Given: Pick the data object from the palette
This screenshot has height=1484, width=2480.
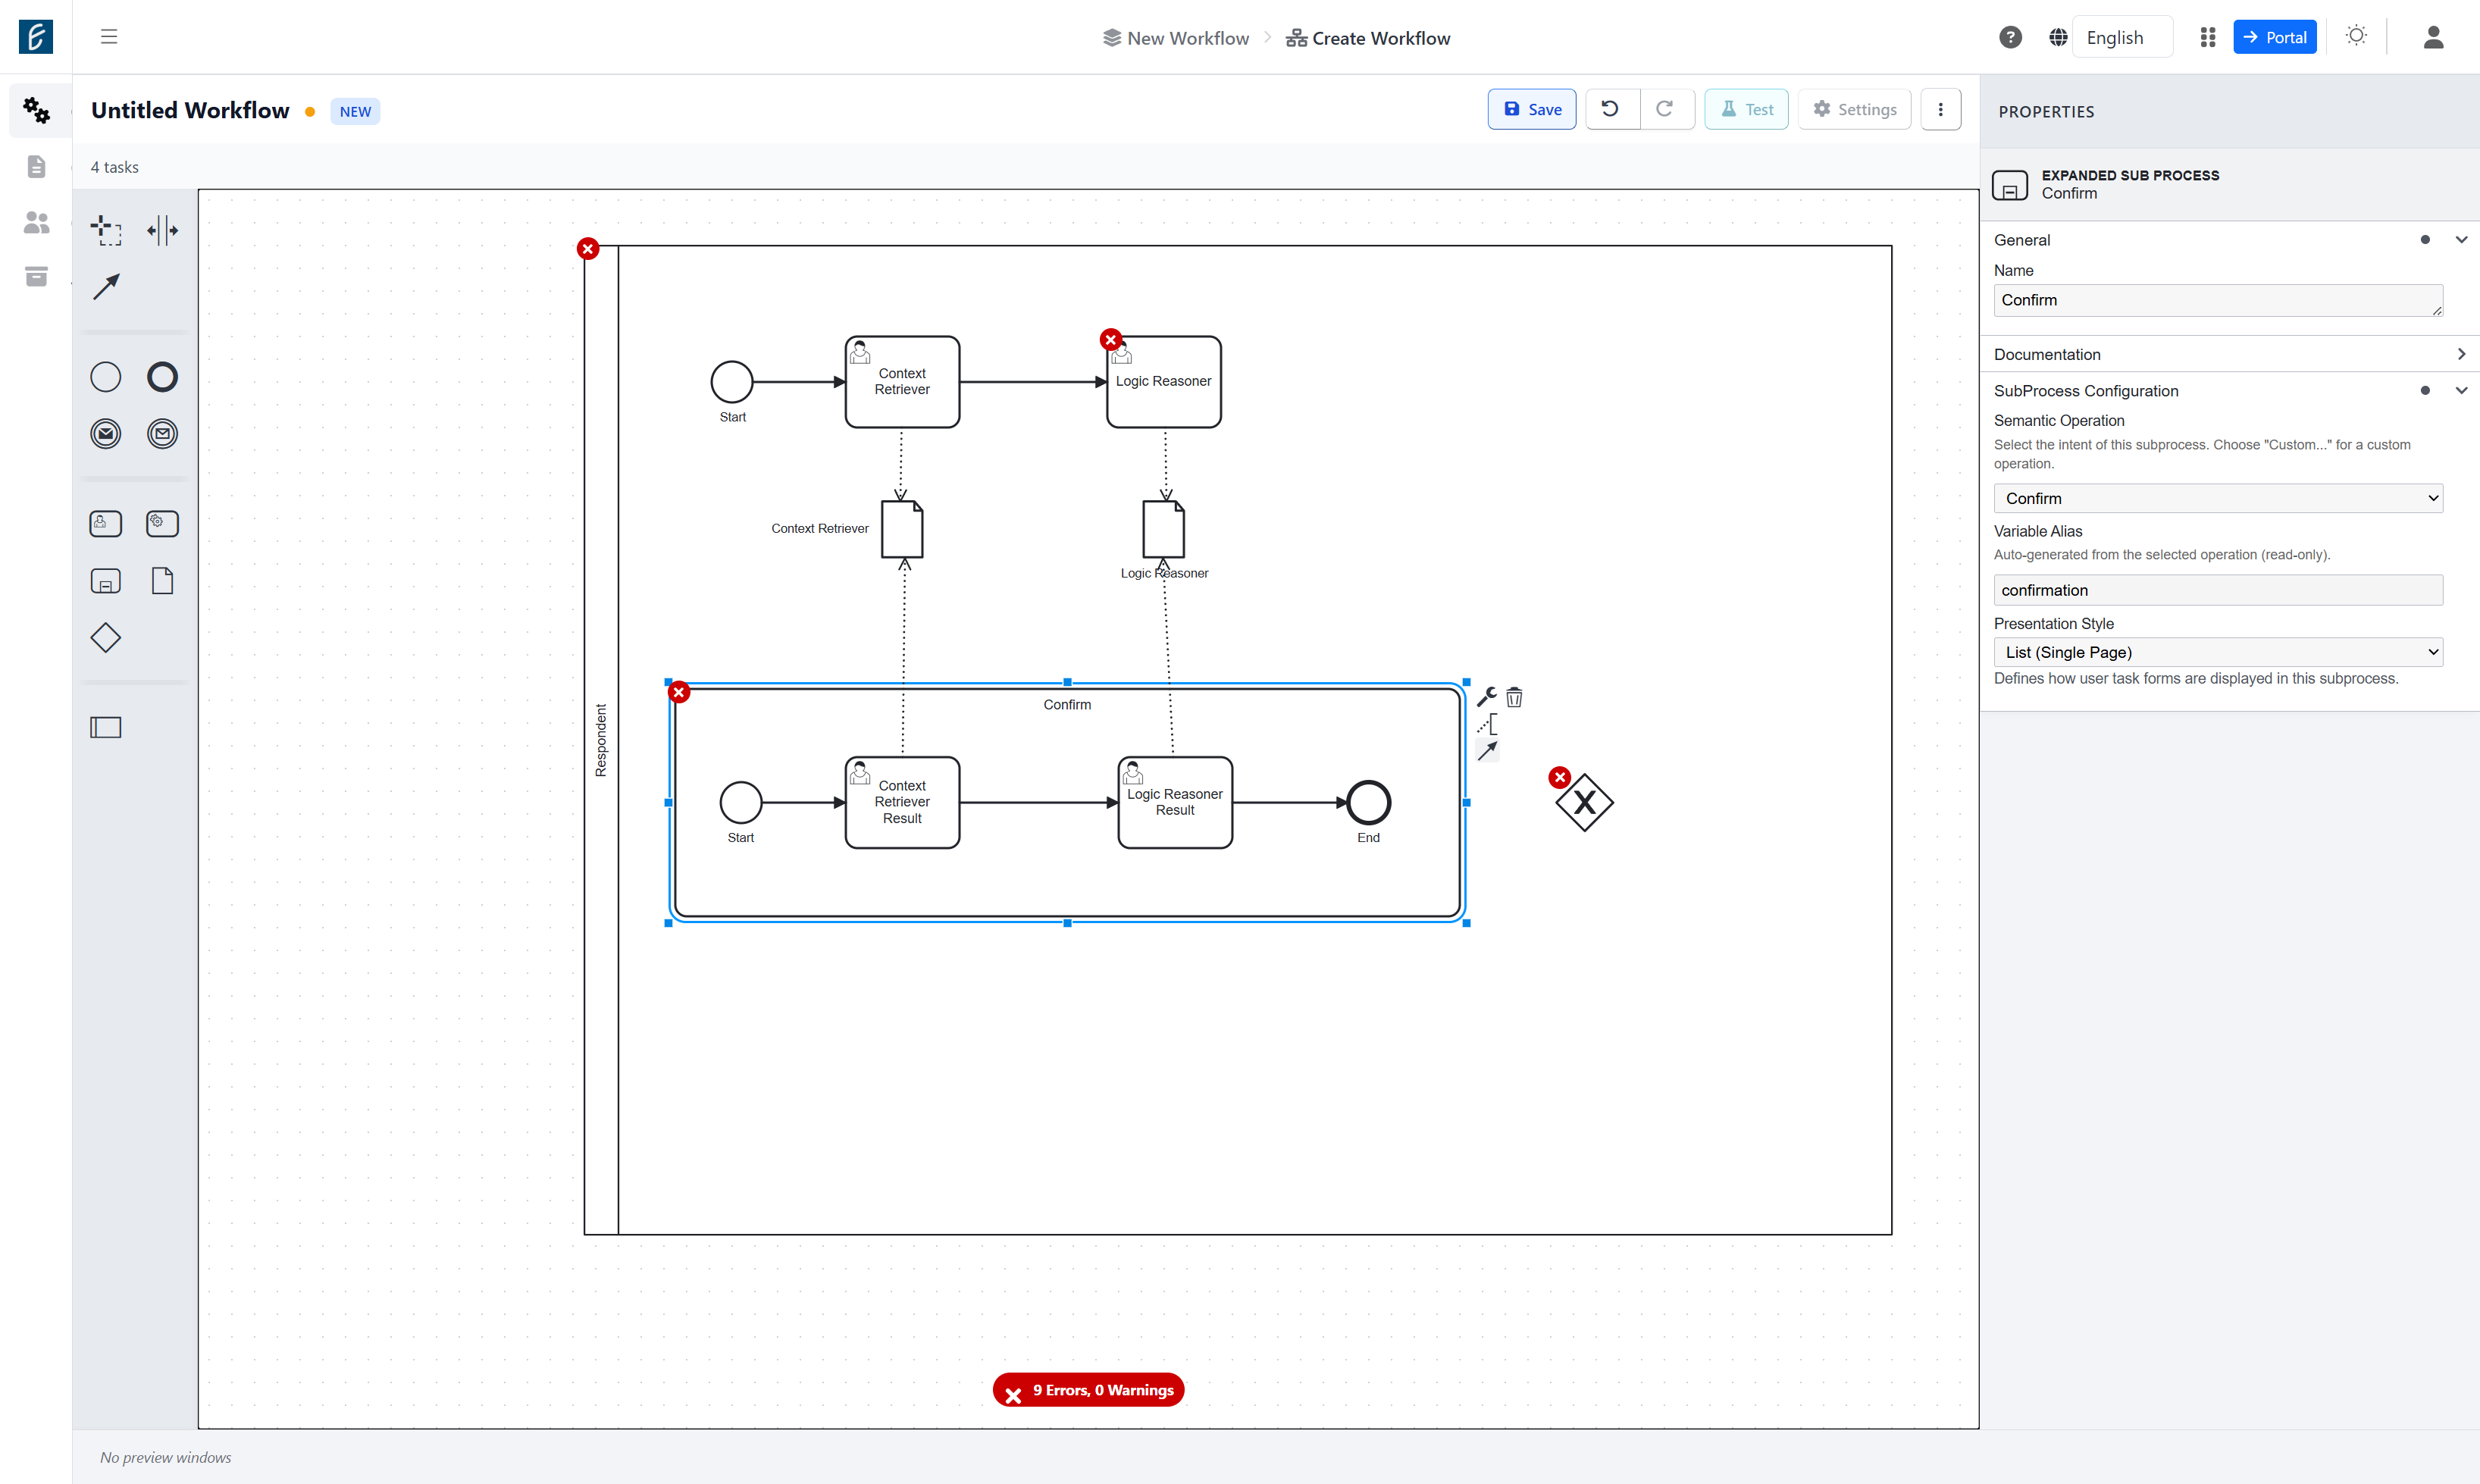Looking at the screenshot, I should click(162, 581).
